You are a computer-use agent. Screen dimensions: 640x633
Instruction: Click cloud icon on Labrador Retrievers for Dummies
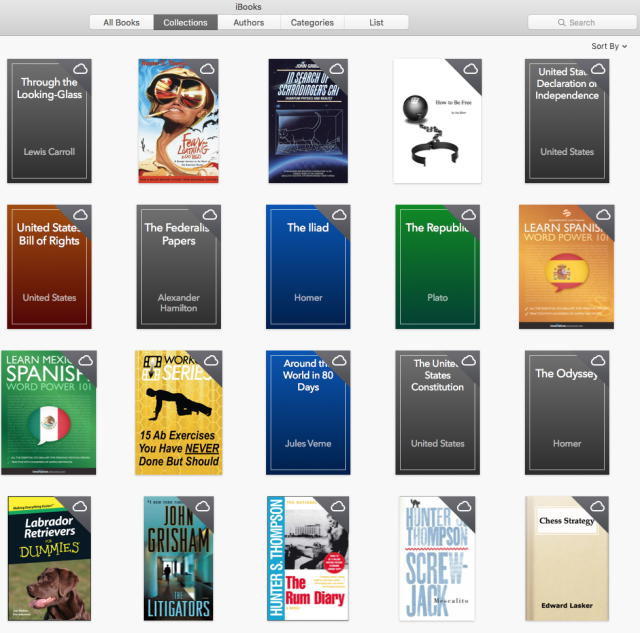coord(80,506)
